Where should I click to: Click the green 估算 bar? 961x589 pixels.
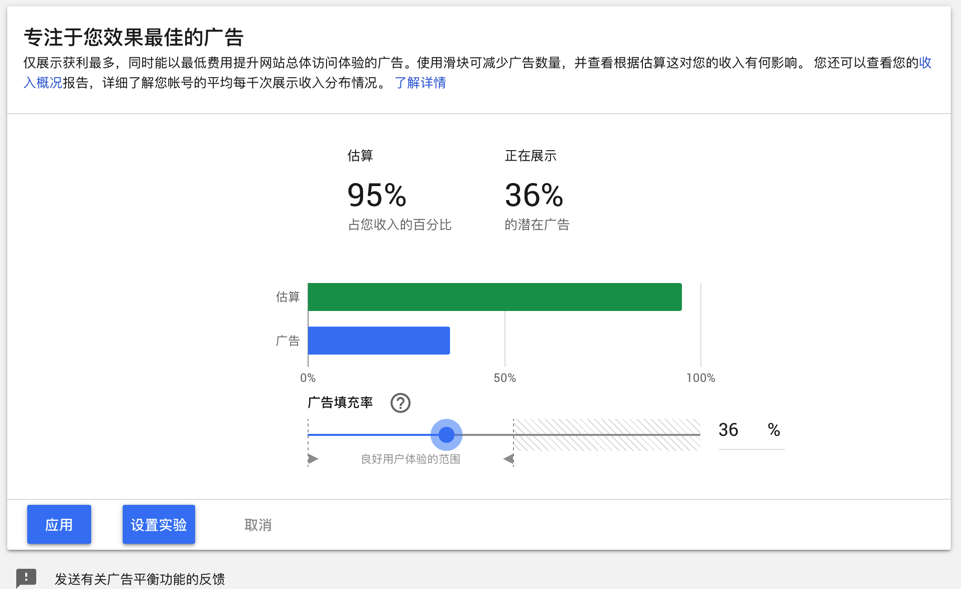495,297
